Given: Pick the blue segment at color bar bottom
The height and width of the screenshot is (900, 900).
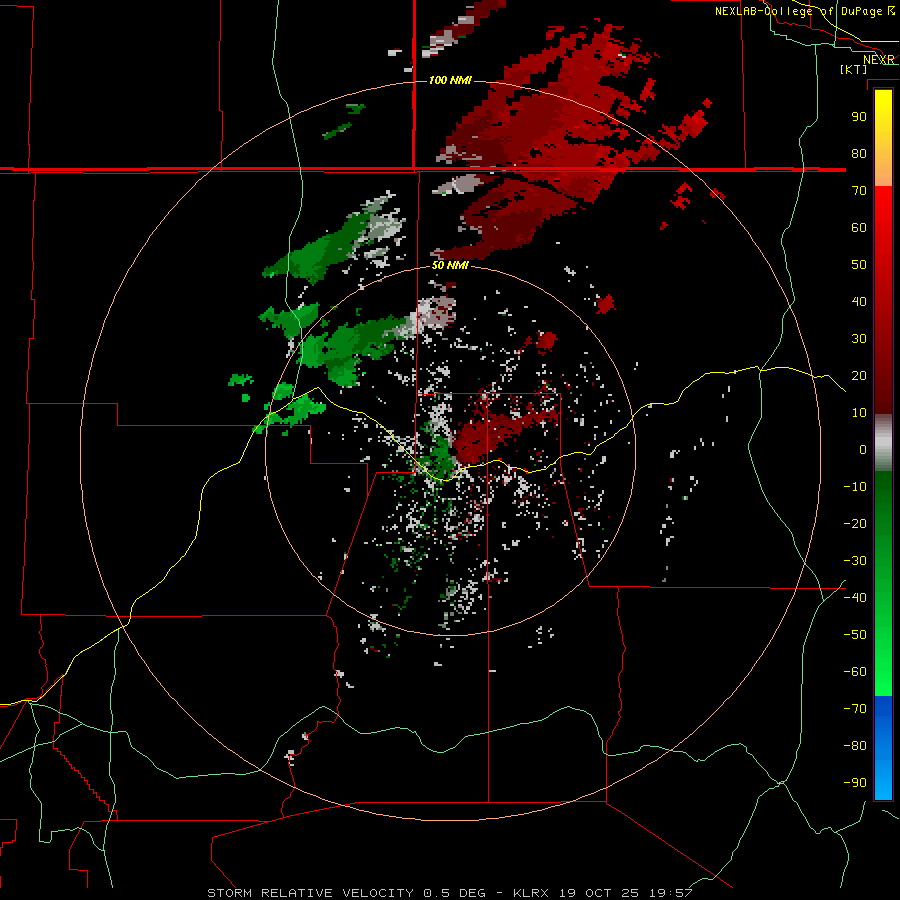Looking at the screenshot, I should pyautogui.click(x=883, y=748).
